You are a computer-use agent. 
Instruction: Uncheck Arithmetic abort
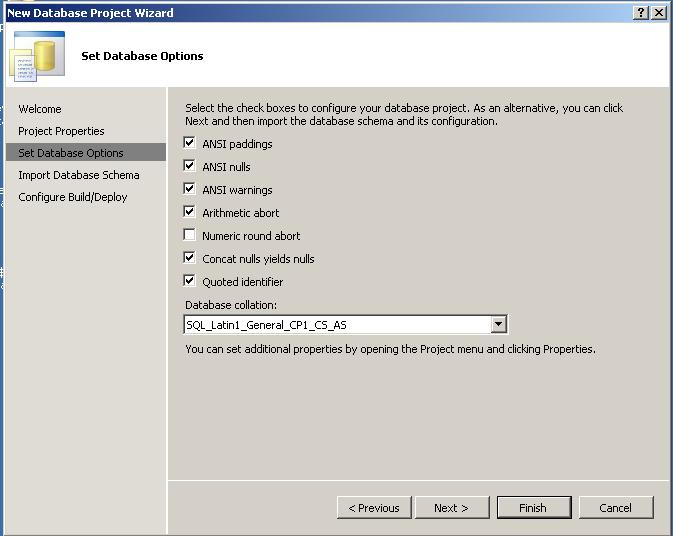click(x=189, y=212)
